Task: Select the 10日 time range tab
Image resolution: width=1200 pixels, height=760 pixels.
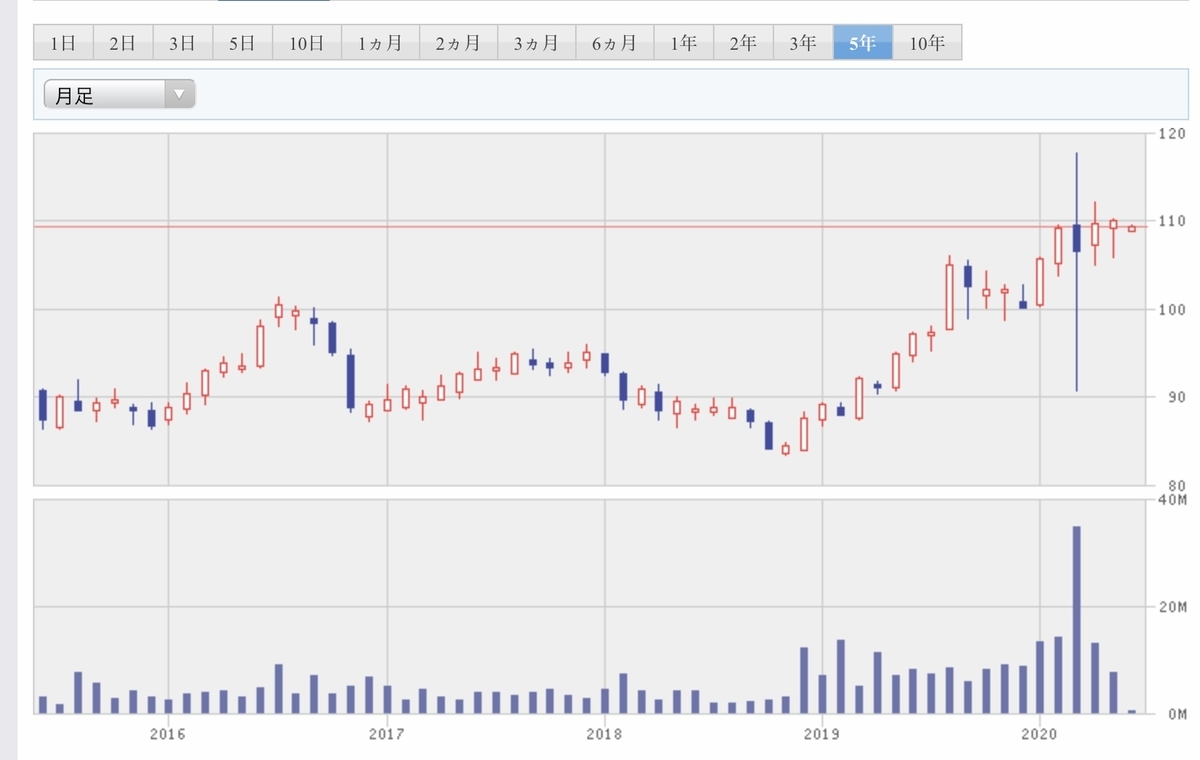Action: click(307, 44)
